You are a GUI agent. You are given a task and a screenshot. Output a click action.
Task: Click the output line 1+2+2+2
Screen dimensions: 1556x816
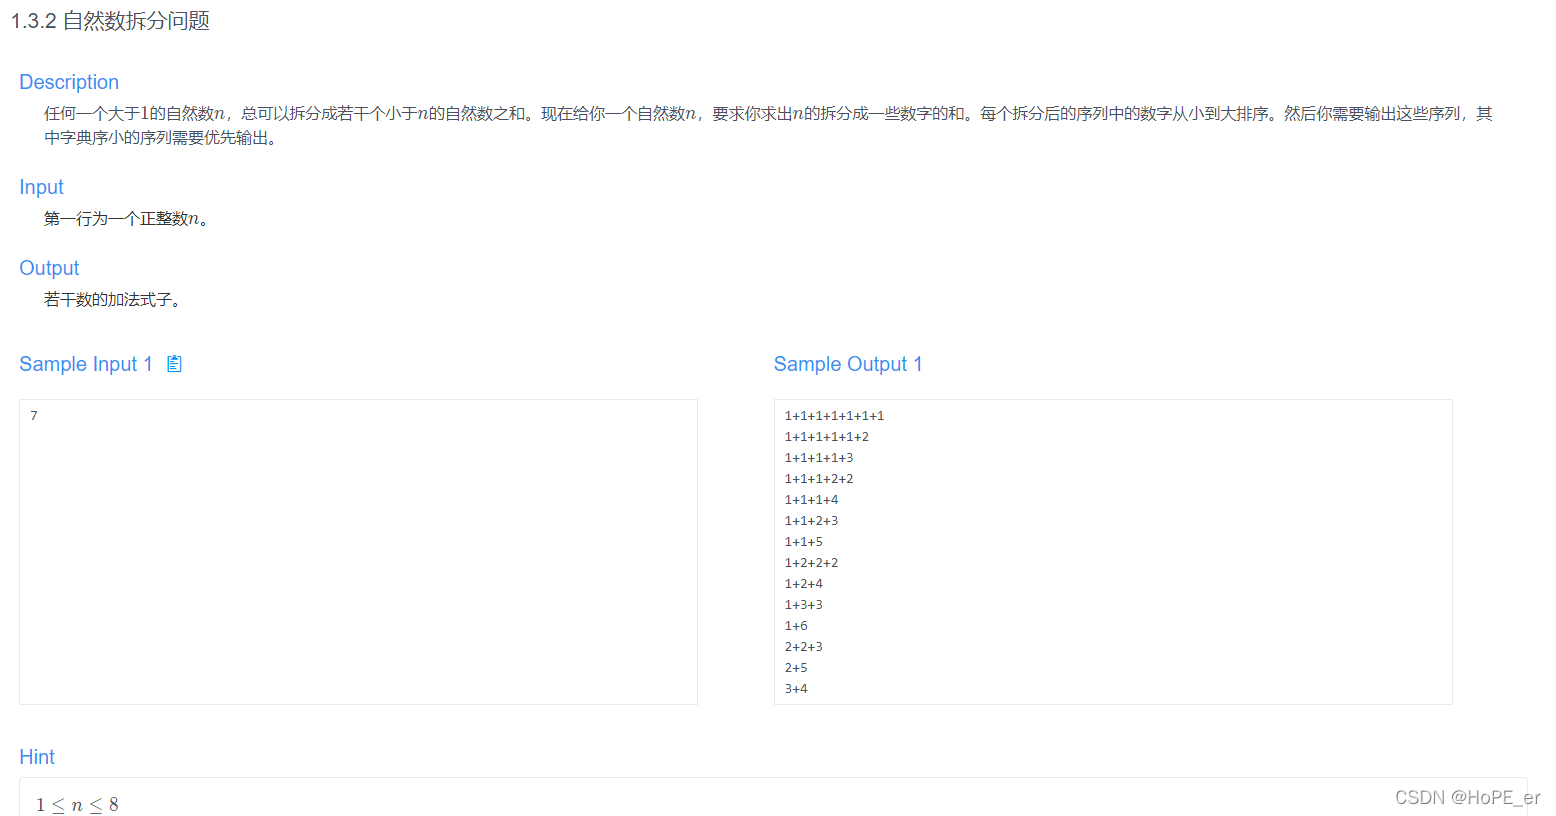811,563
